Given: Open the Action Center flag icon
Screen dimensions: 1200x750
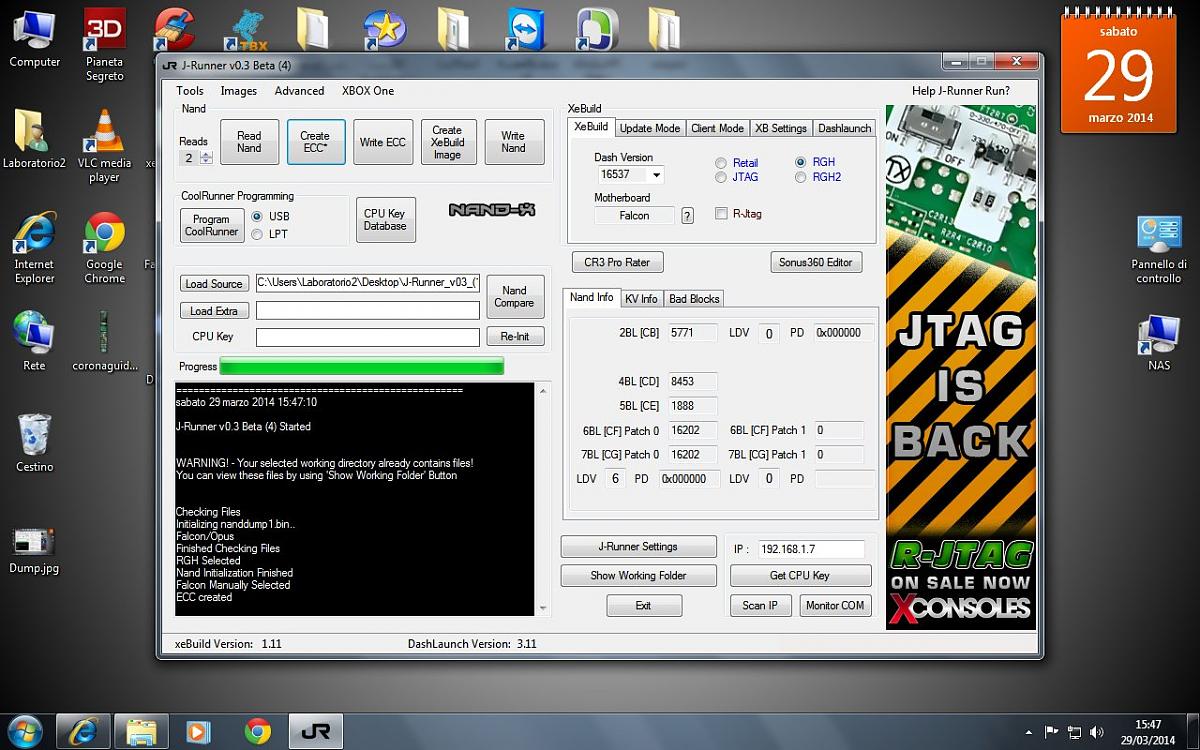Looking at the screenshot, I should [1052, 732].
